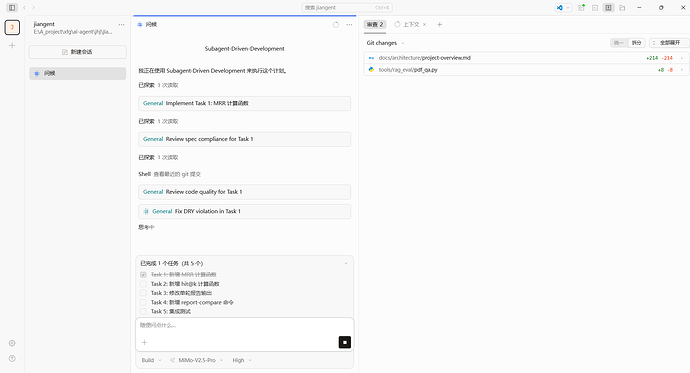690x373 pixels.
Task: Click Task 4 report-compare text
Action: coord(192,302)
